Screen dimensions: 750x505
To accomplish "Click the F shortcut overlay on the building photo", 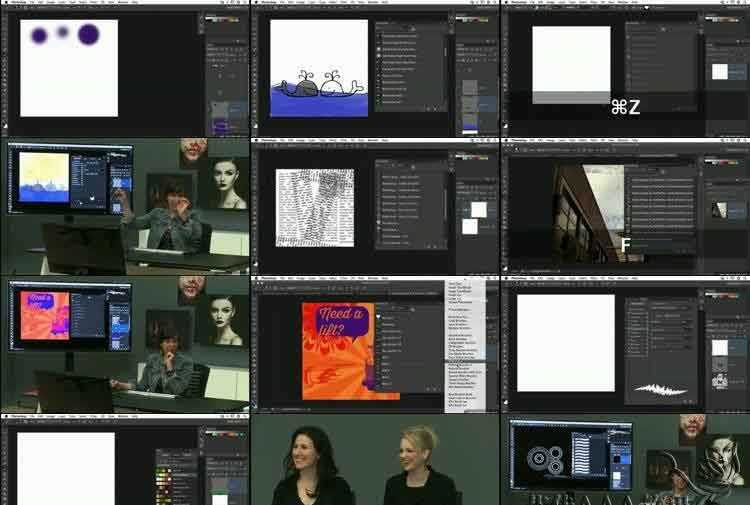I will point(625,244).
